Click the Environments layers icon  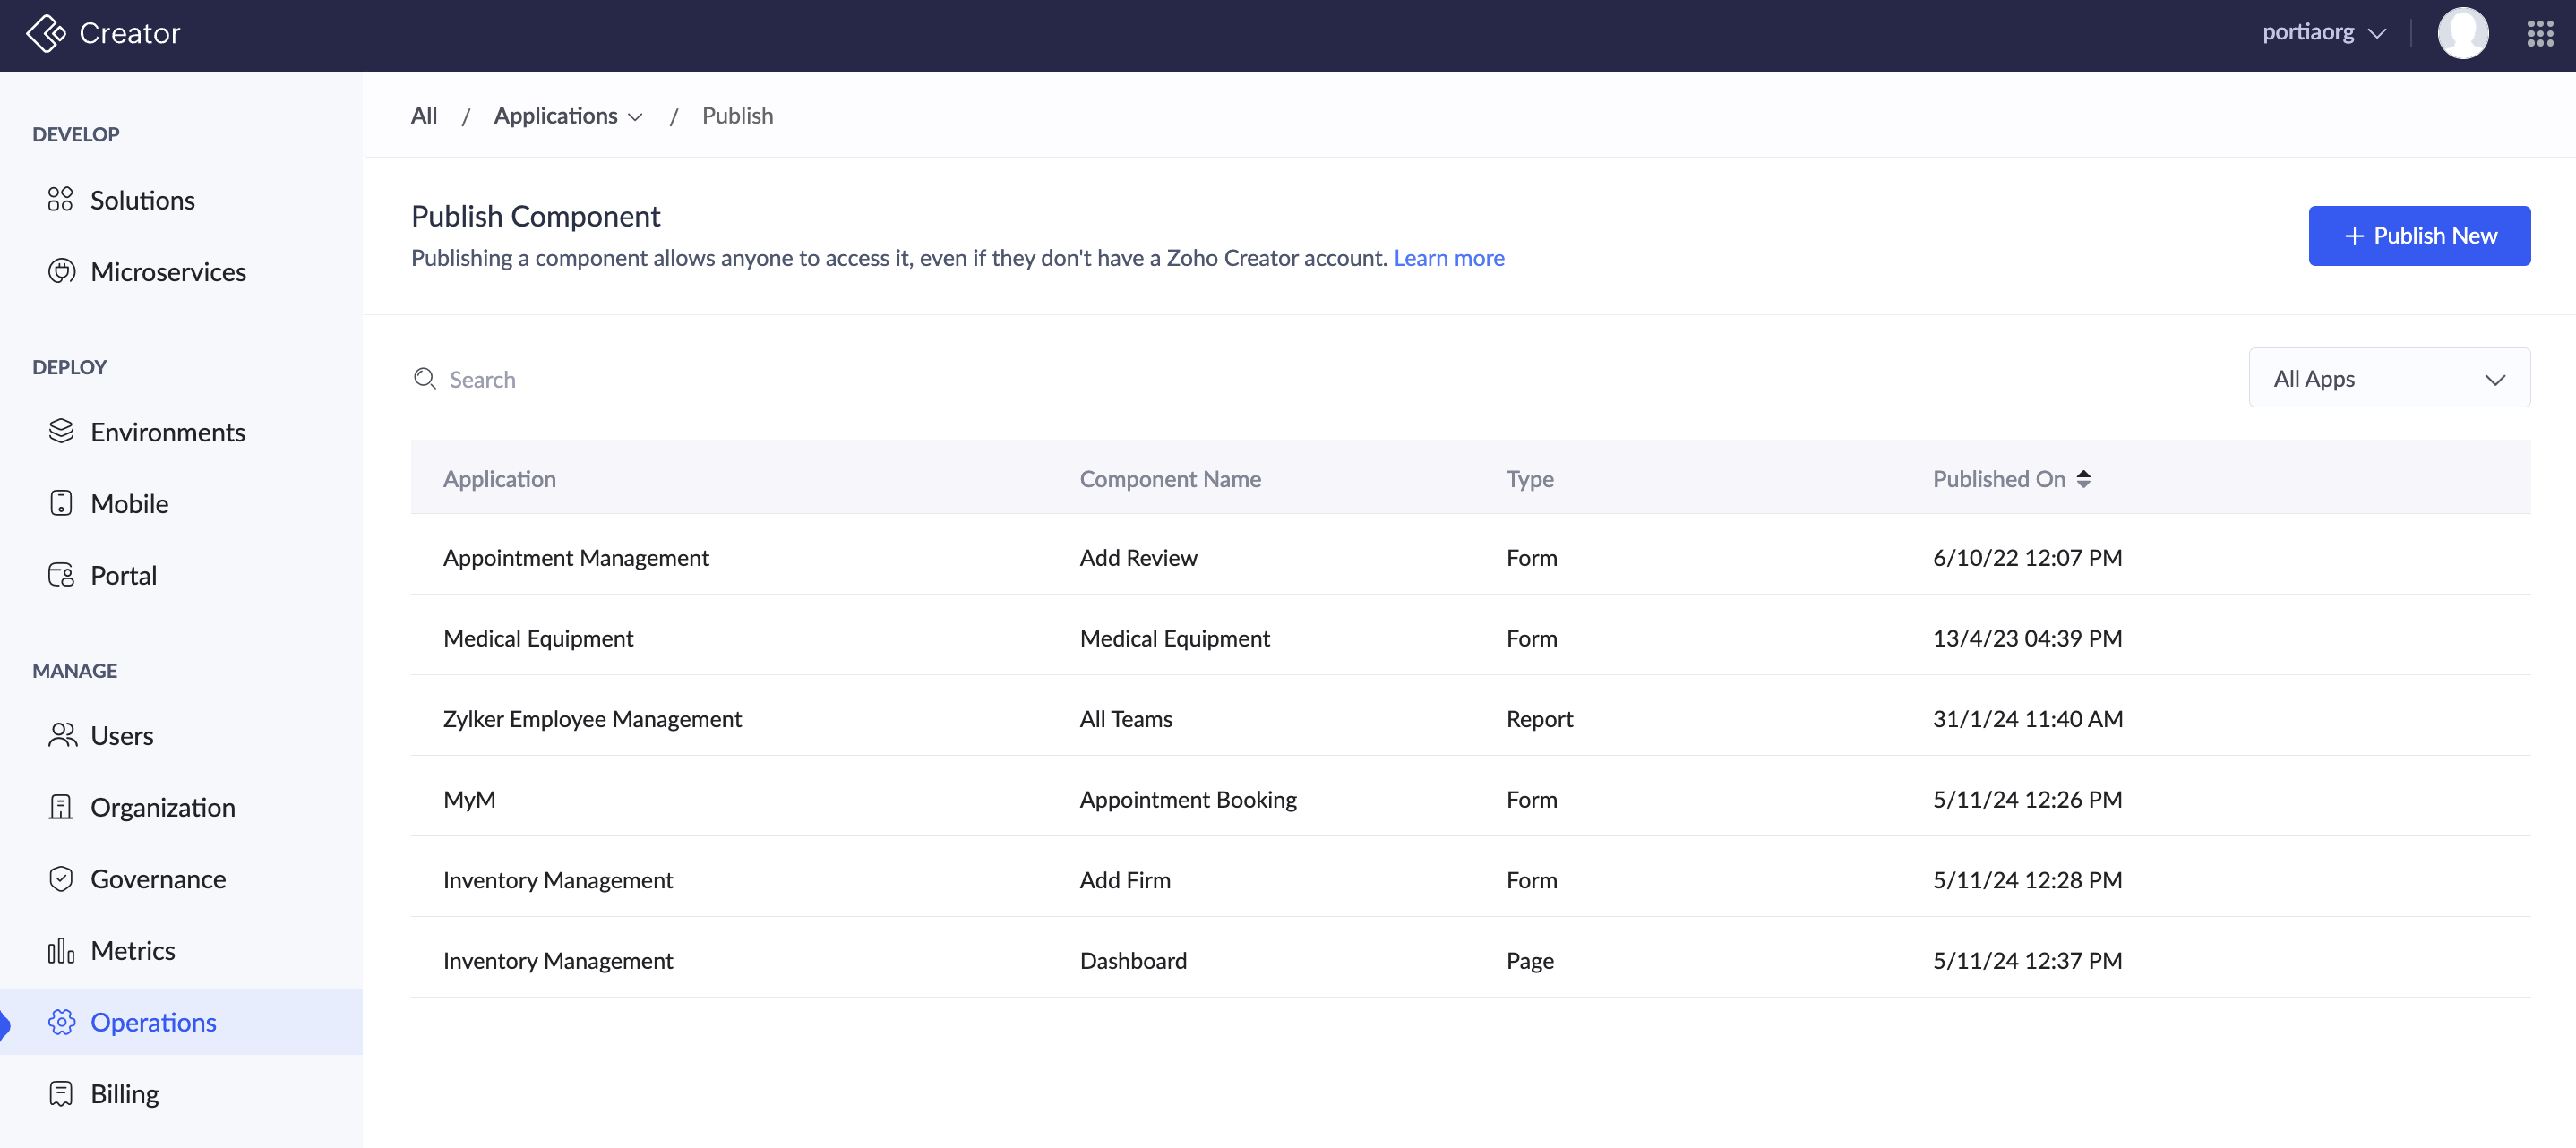tap(61, 431)
